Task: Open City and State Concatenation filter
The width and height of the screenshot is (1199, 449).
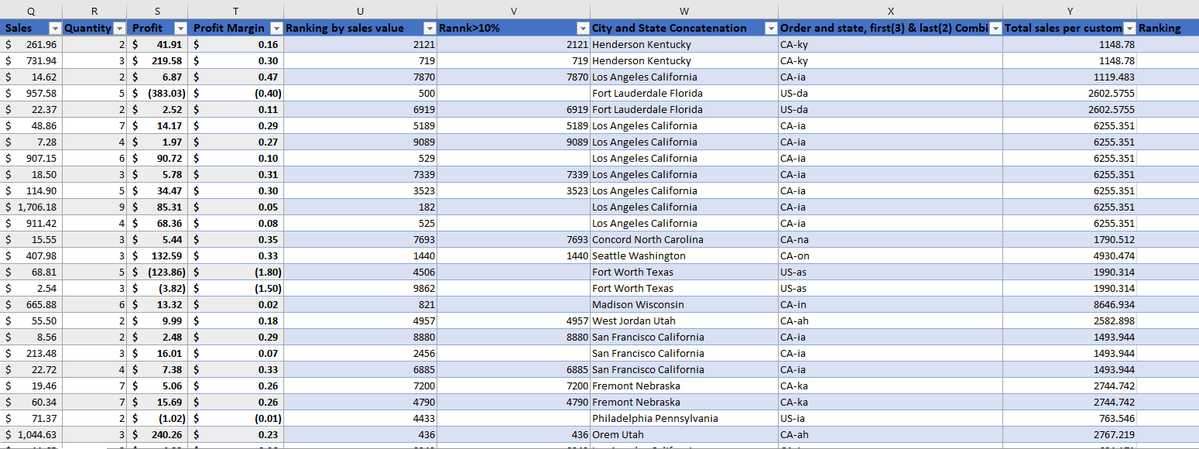Action: click(x=771, y=28)
